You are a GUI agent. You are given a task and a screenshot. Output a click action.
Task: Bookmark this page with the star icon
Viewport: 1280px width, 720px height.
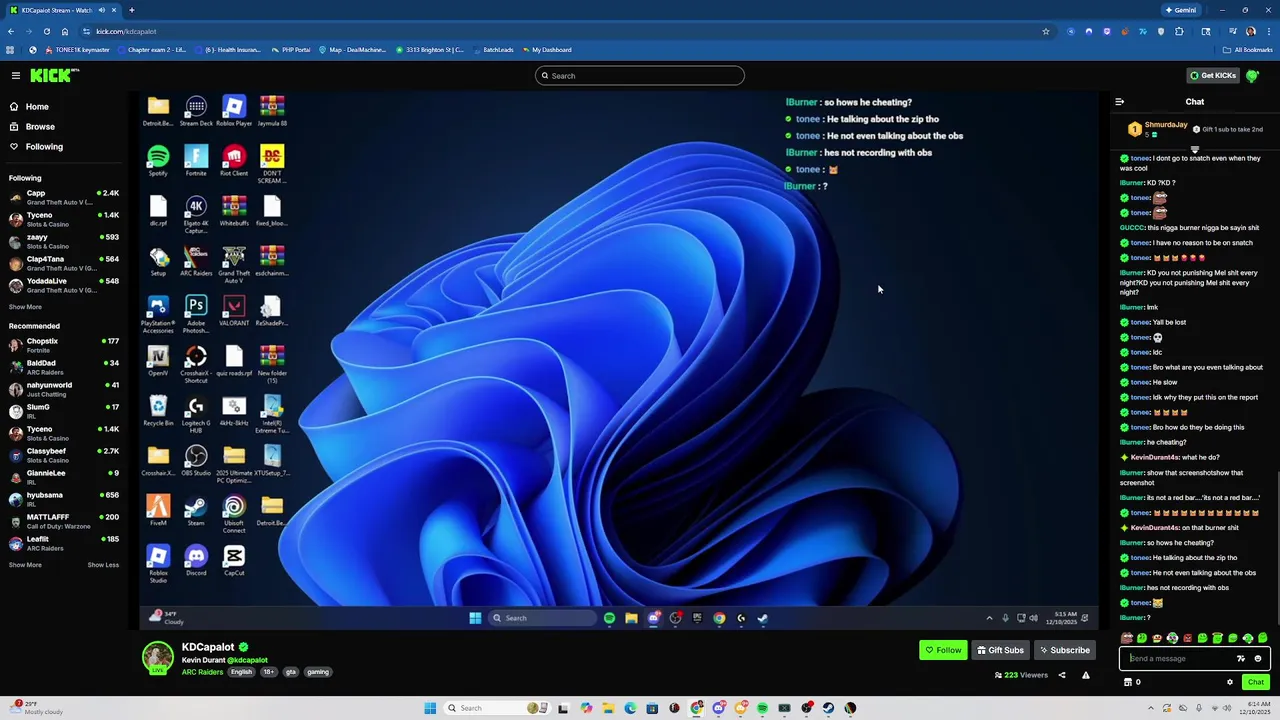[1046, 31]
